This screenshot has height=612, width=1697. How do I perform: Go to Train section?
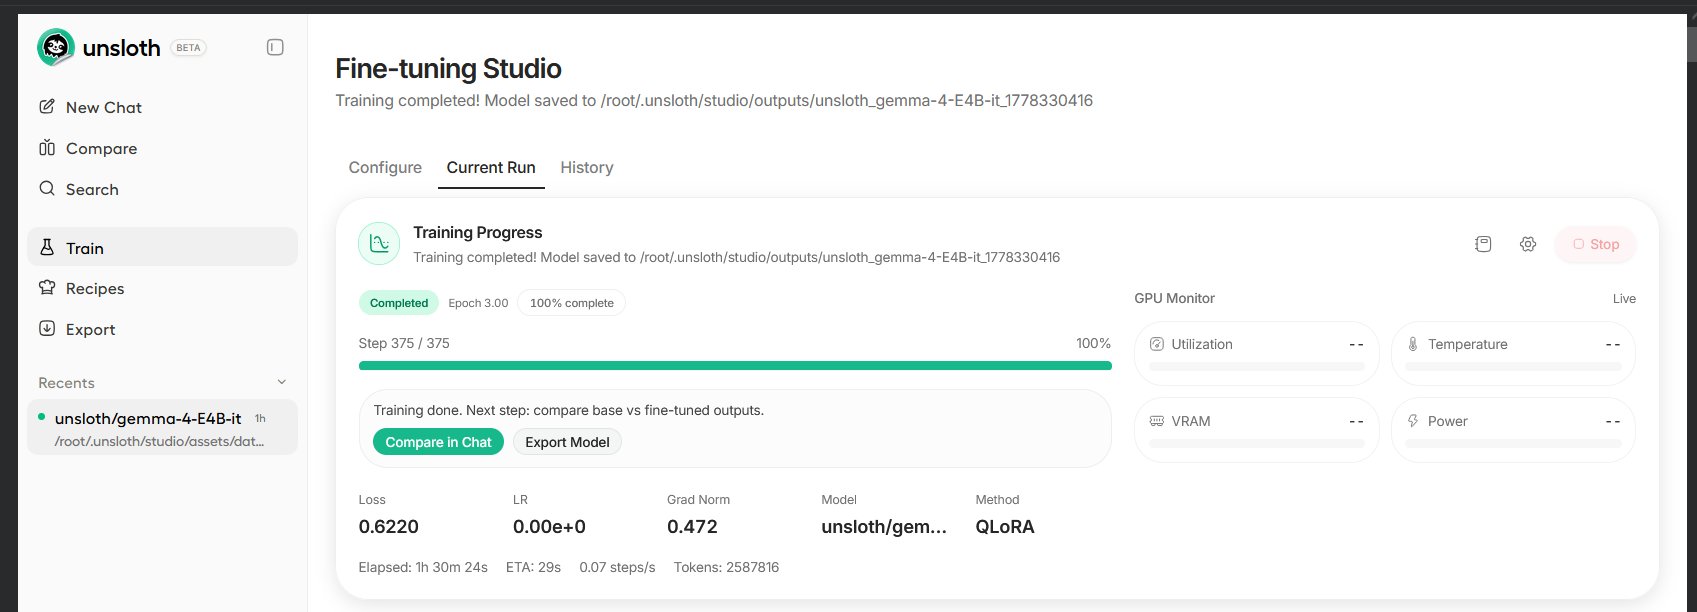[x=162, y=247]
